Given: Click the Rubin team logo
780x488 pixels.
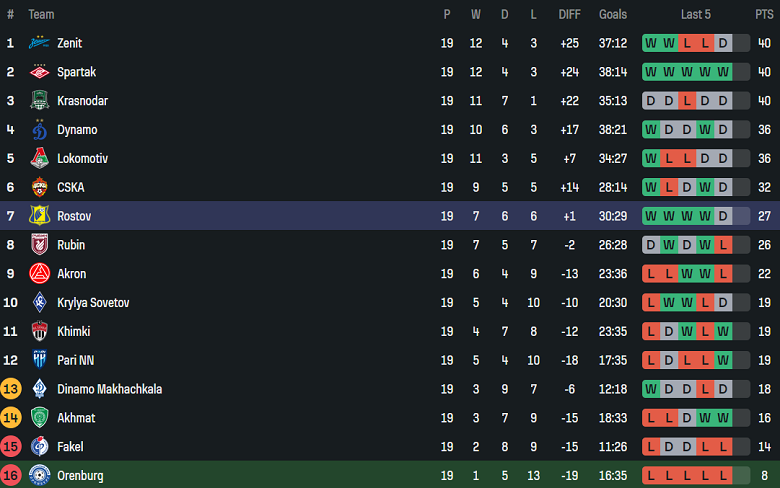Looking at the screenshot, I should coord(40,245).
